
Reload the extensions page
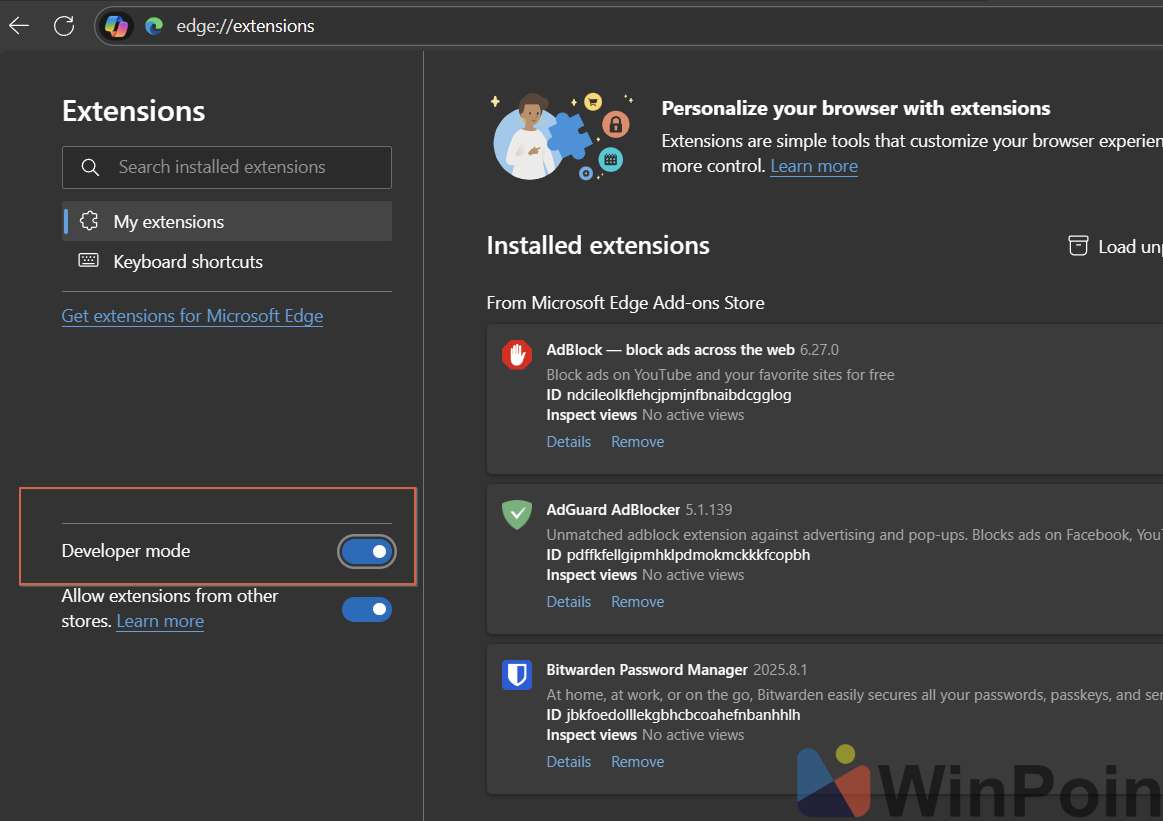[x=65, y=26]
